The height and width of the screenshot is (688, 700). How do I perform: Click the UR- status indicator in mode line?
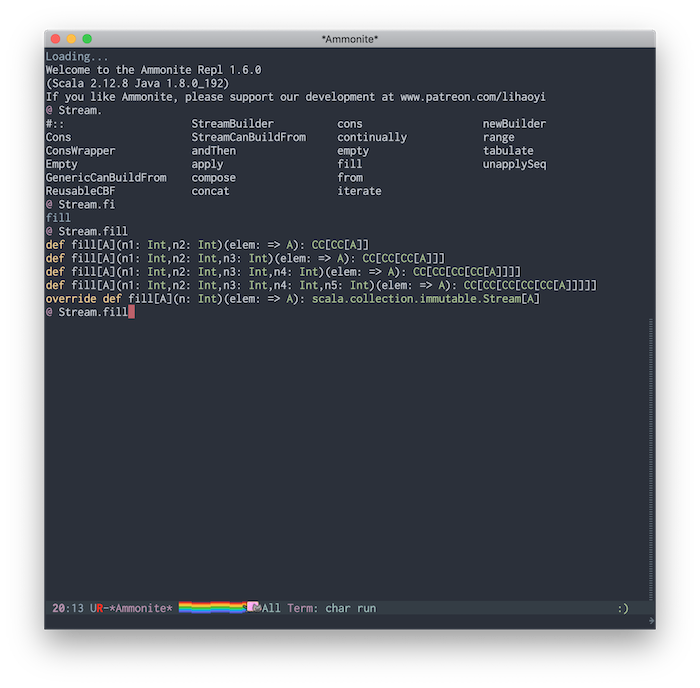(100, 608)
